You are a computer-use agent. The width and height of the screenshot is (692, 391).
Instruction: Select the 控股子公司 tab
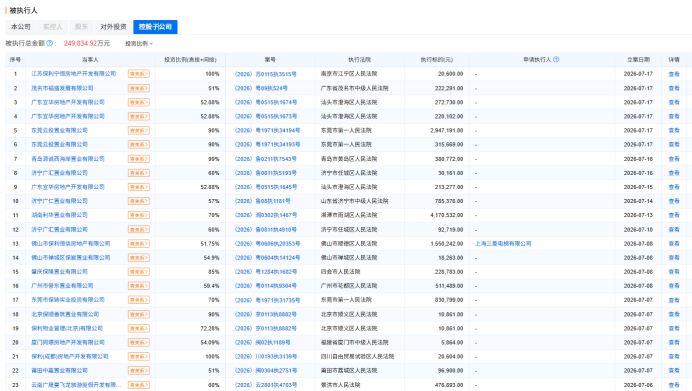[x=155, y=27]
